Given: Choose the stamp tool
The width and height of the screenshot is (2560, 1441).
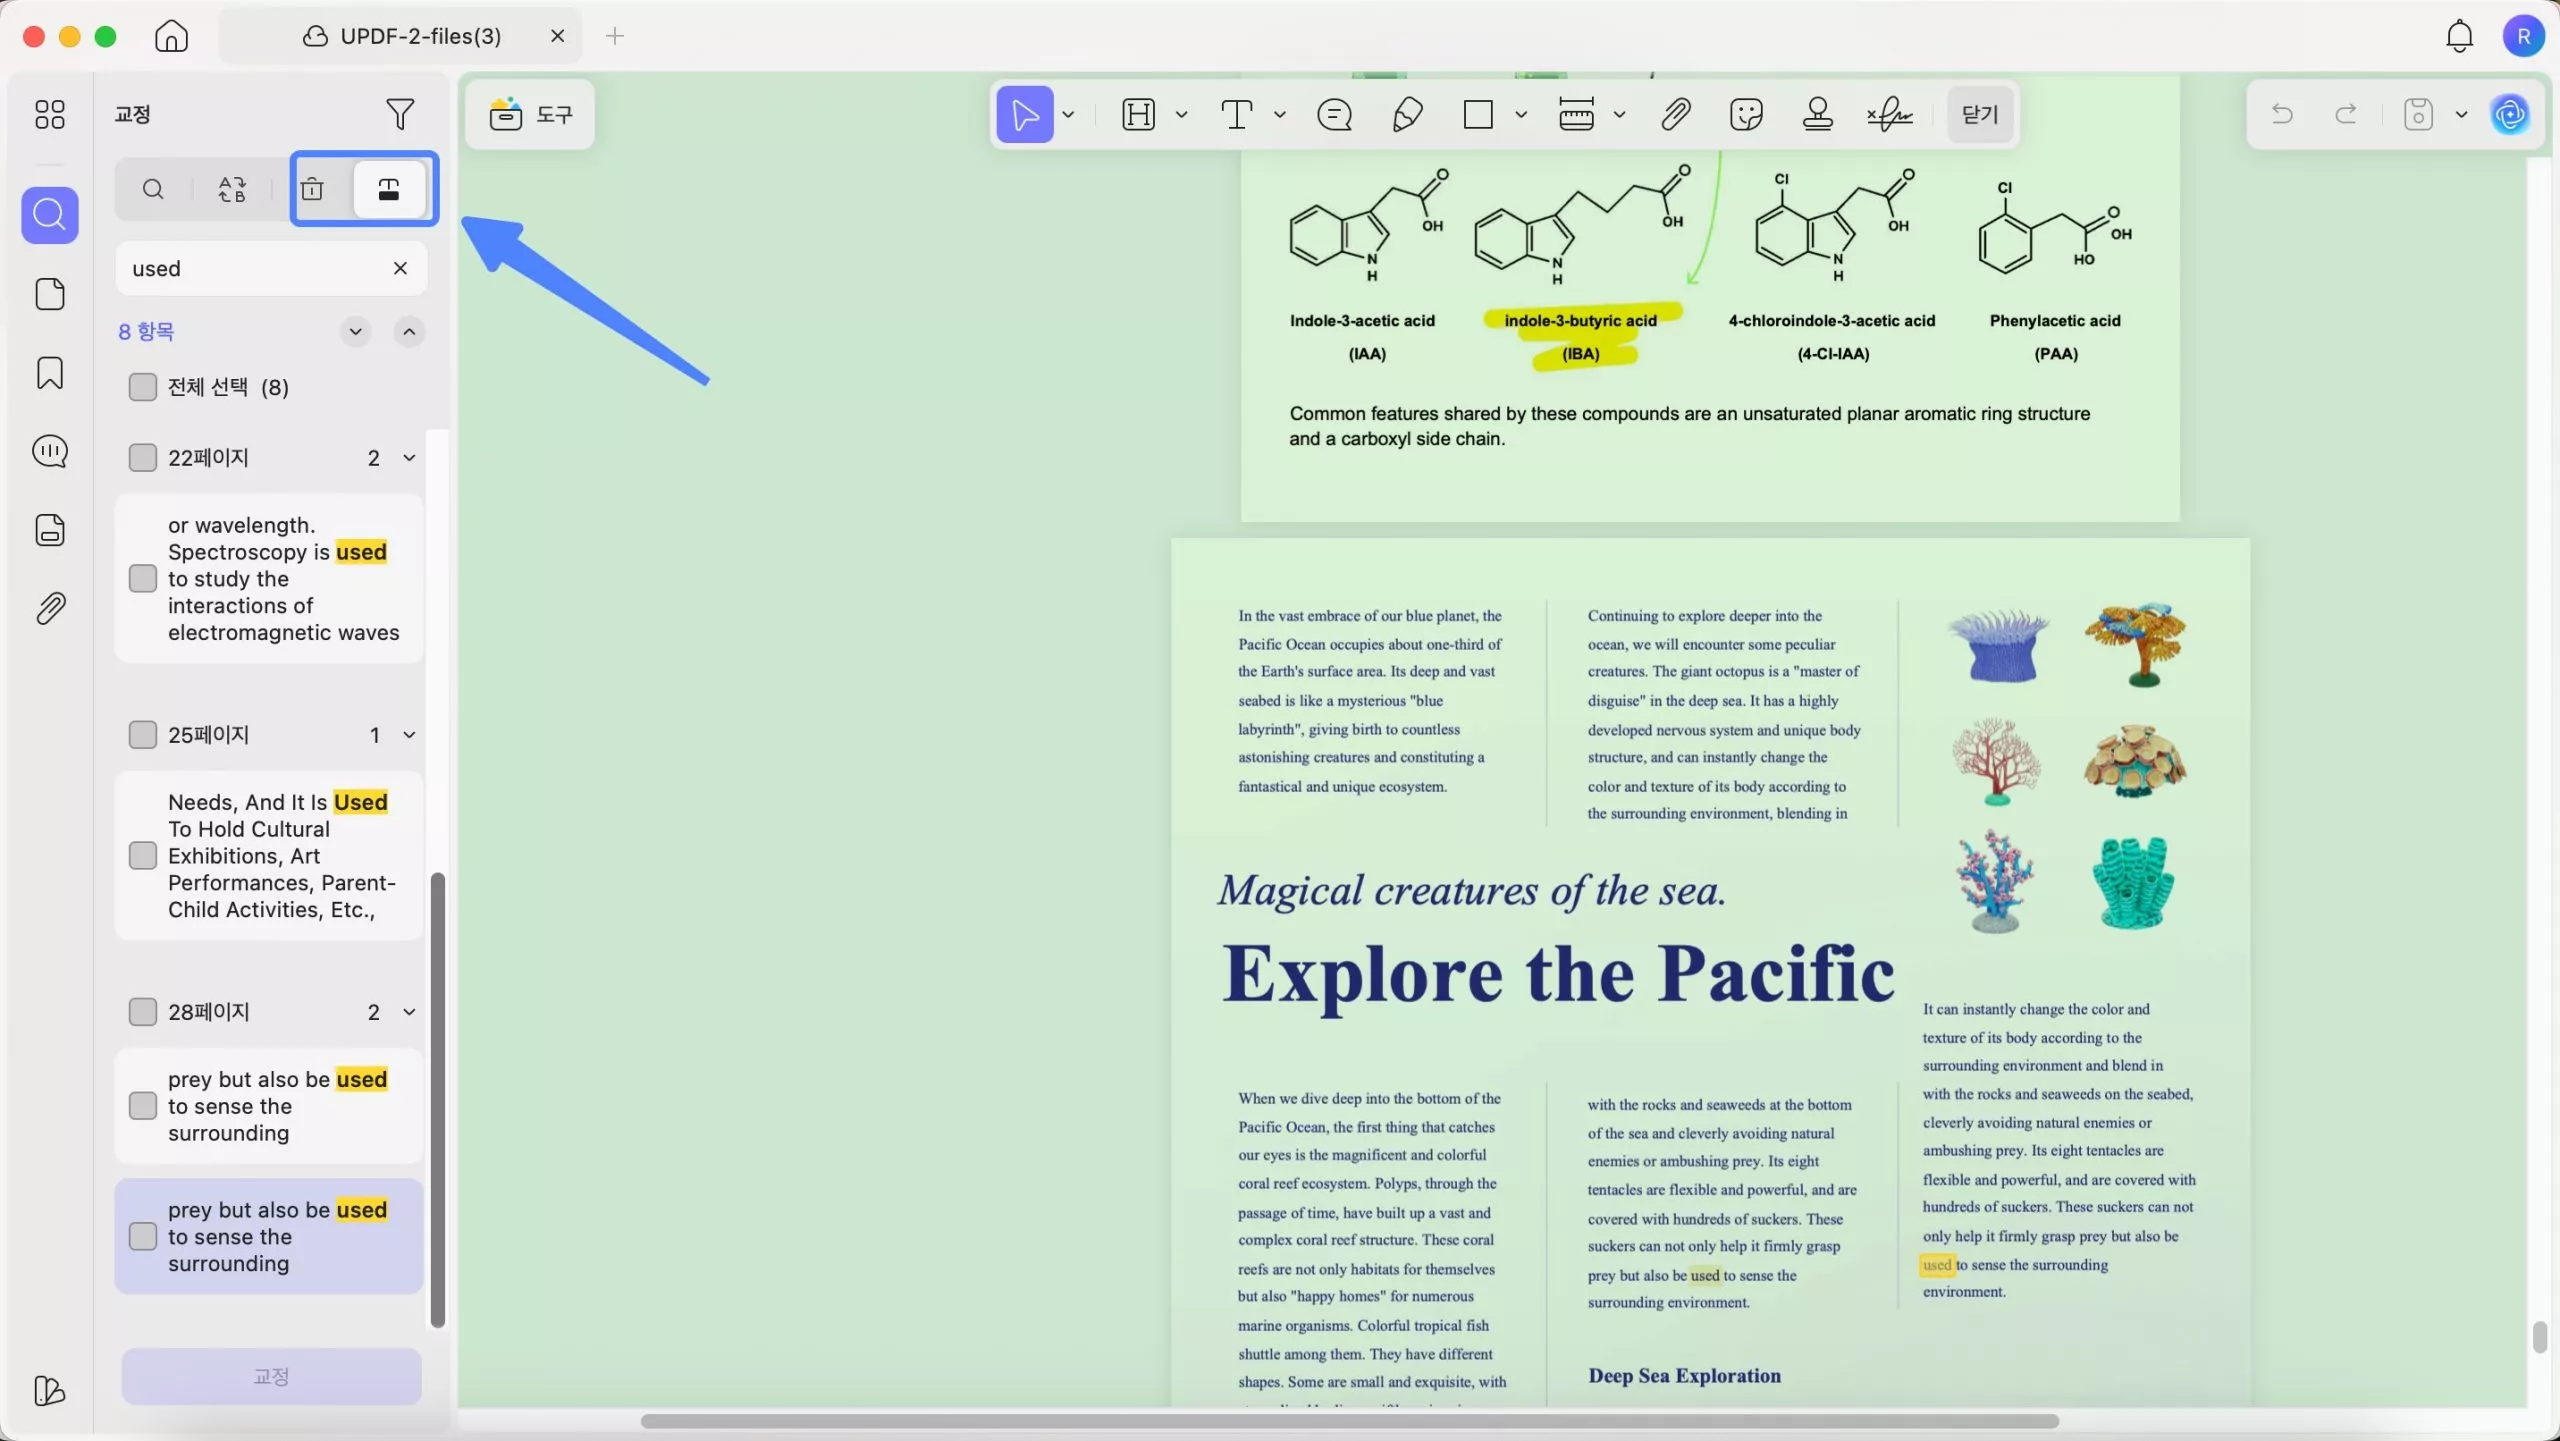Looking at the screenshot, I should [x=1817, y=115].
